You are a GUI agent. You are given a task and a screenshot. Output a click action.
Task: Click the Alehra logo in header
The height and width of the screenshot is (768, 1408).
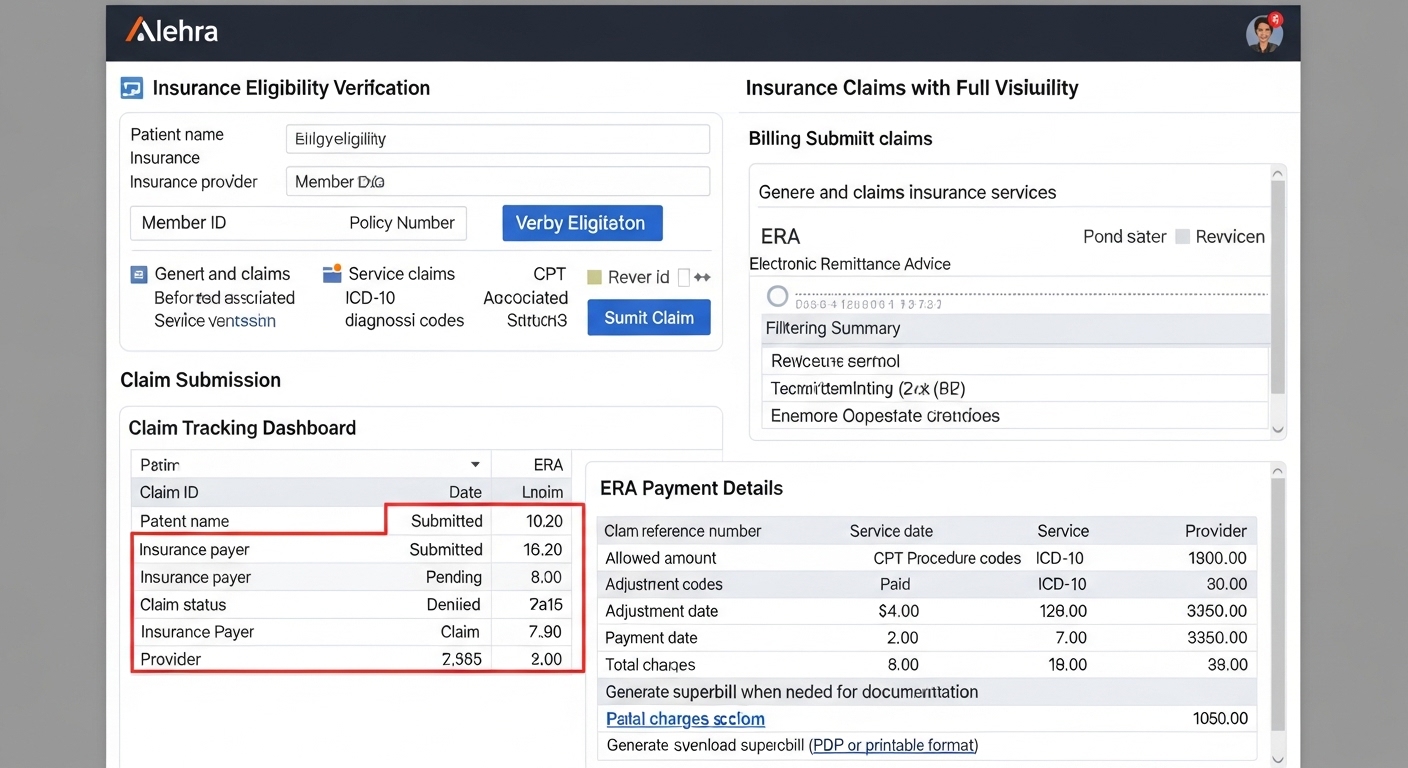point(171,31)
